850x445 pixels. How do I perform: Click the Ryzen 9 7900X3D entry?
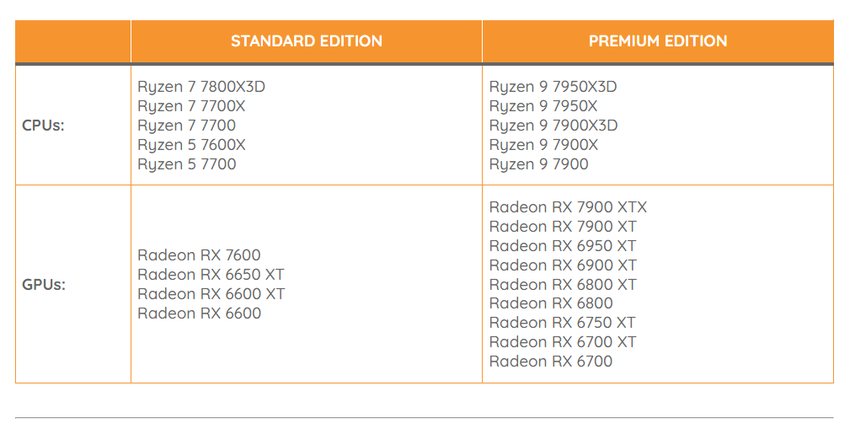(x=553, y=125)
